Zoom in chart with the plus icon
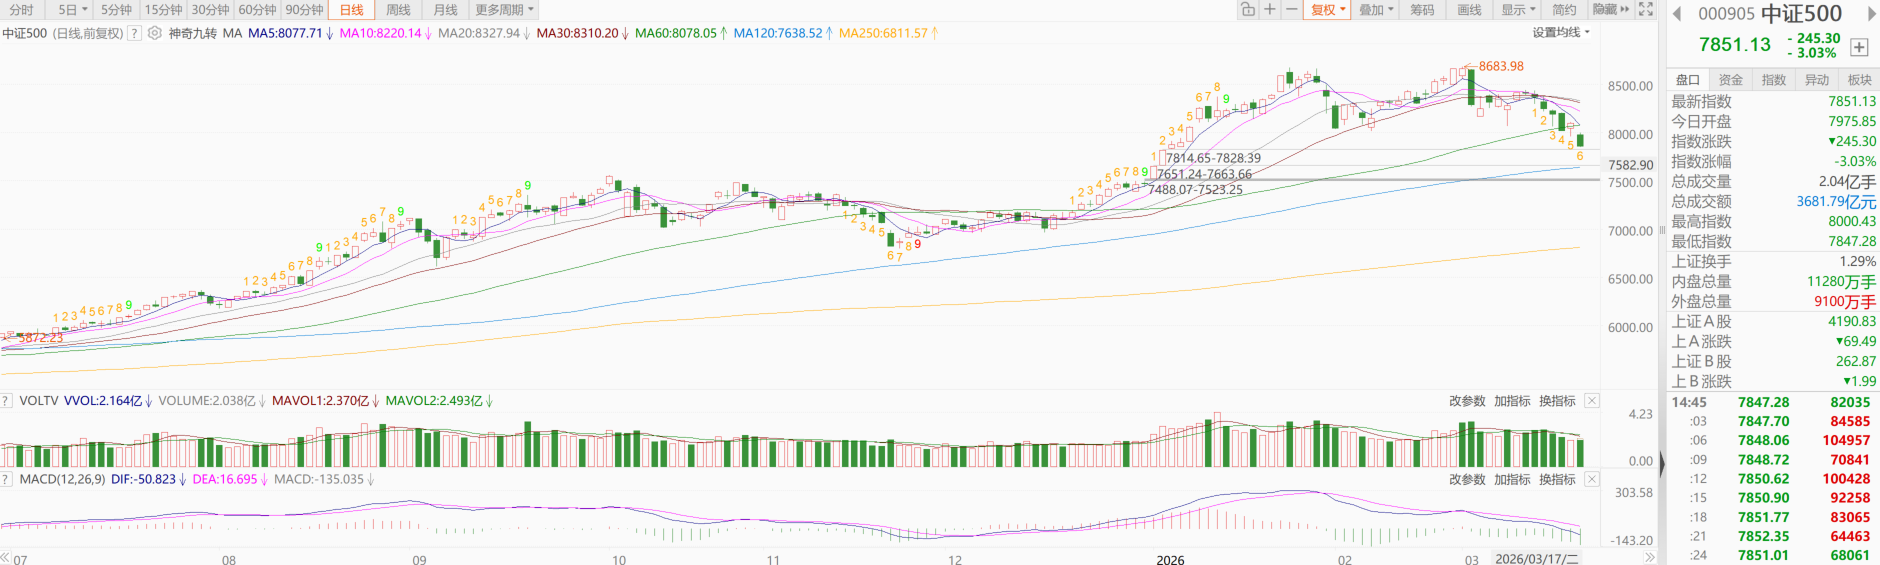 pyautogui.click(x=1269, y=10)
